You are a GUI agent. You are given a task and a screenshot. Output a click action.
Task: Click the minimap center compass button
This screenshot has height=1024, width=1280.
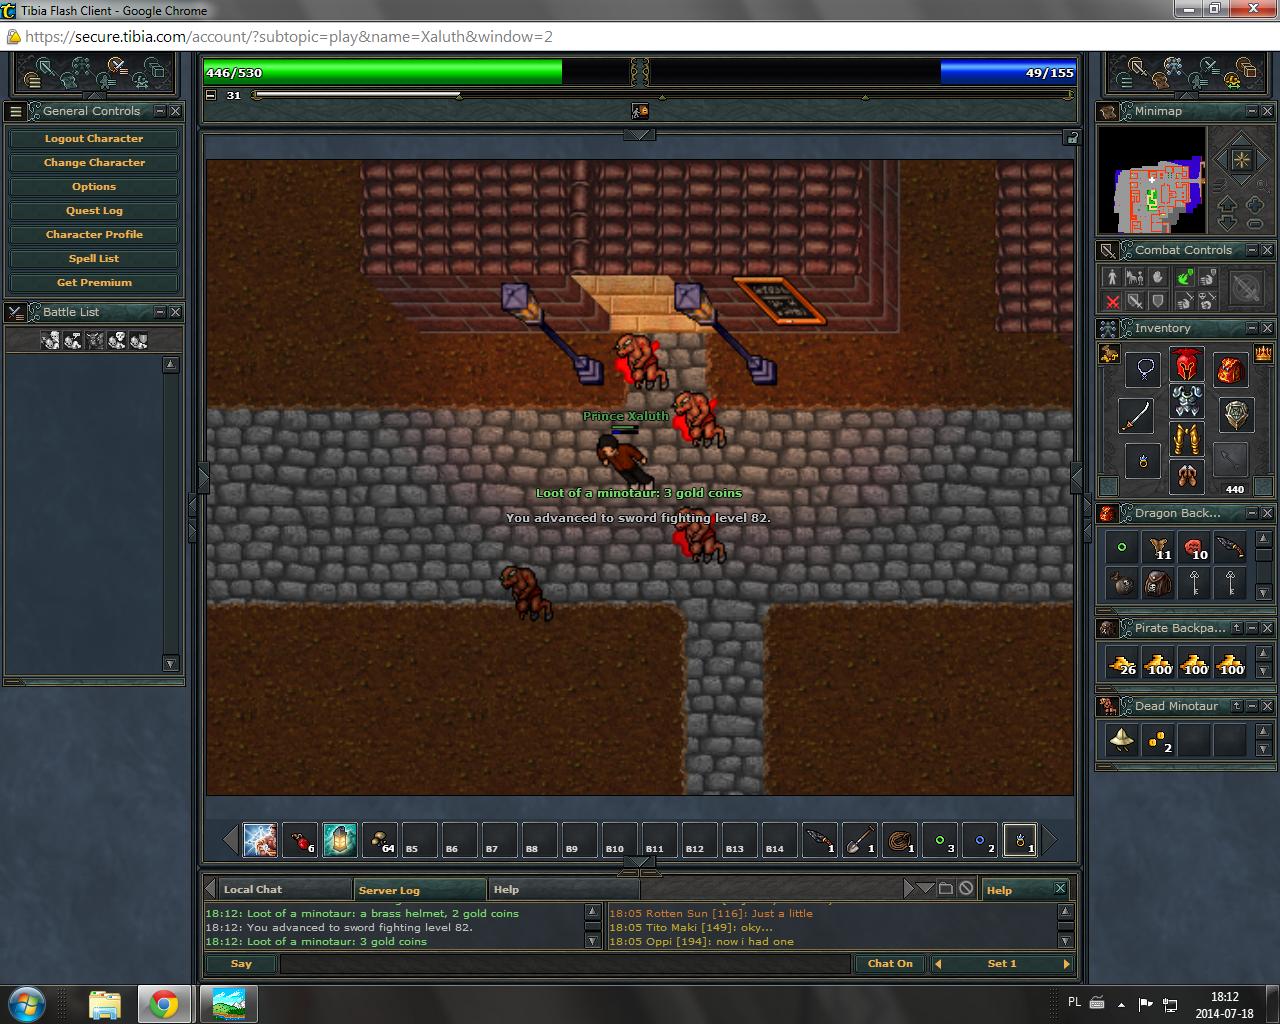[1241, 160]
